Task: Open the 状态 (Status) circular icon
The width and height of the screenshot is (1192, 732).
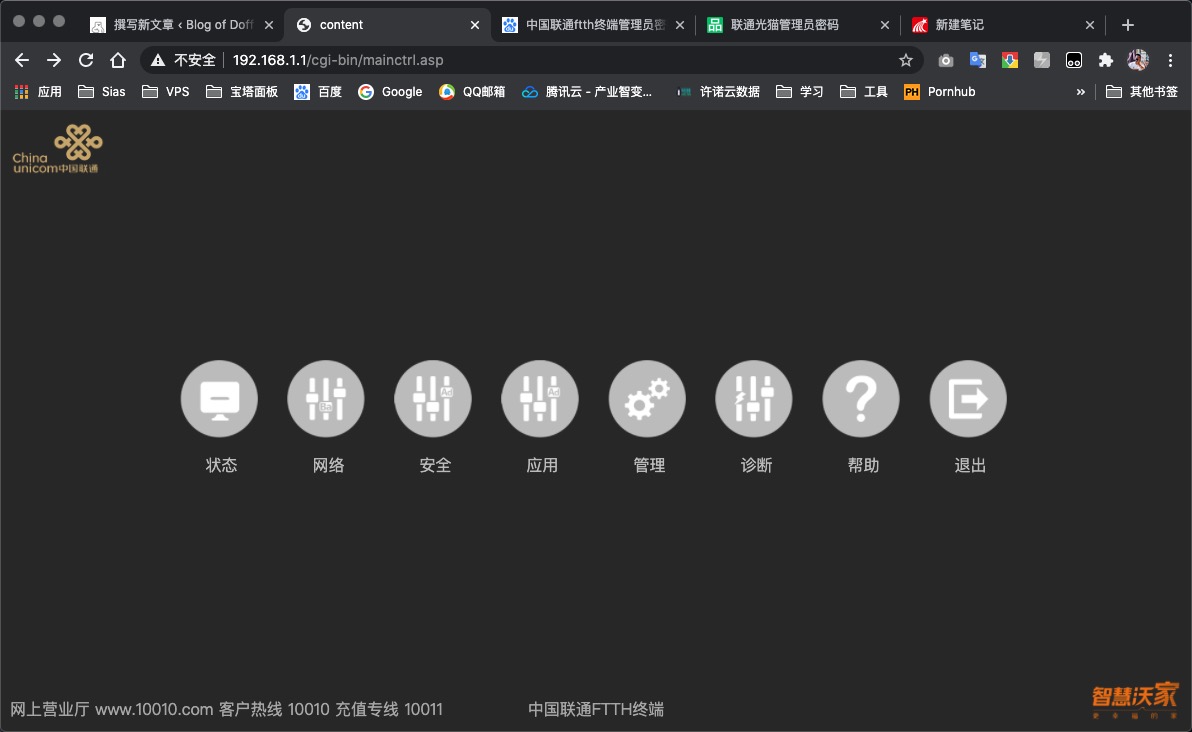Action: (219, 398)
